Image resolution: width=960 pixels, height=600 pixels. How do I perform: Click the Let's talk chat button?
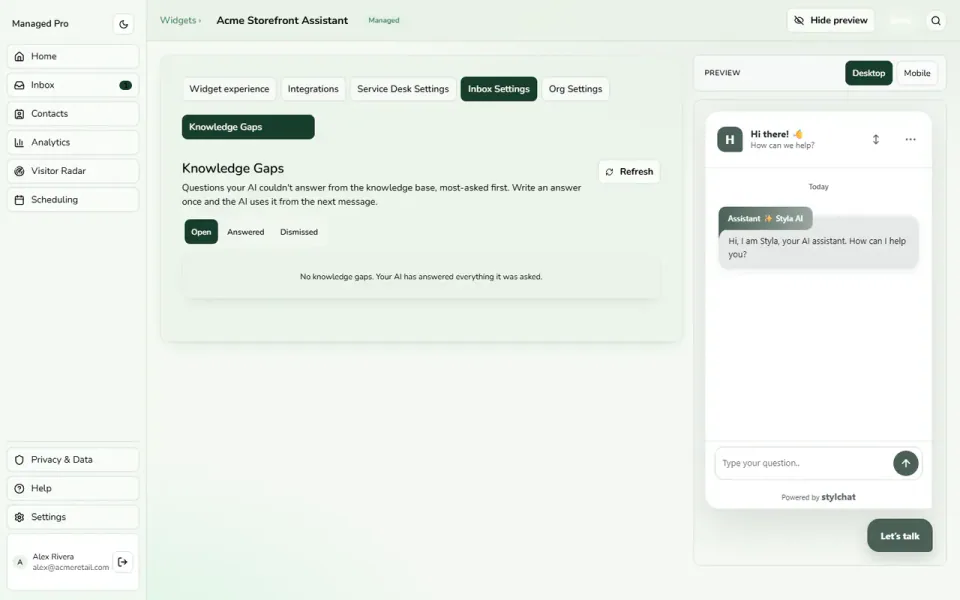[899, 536]
